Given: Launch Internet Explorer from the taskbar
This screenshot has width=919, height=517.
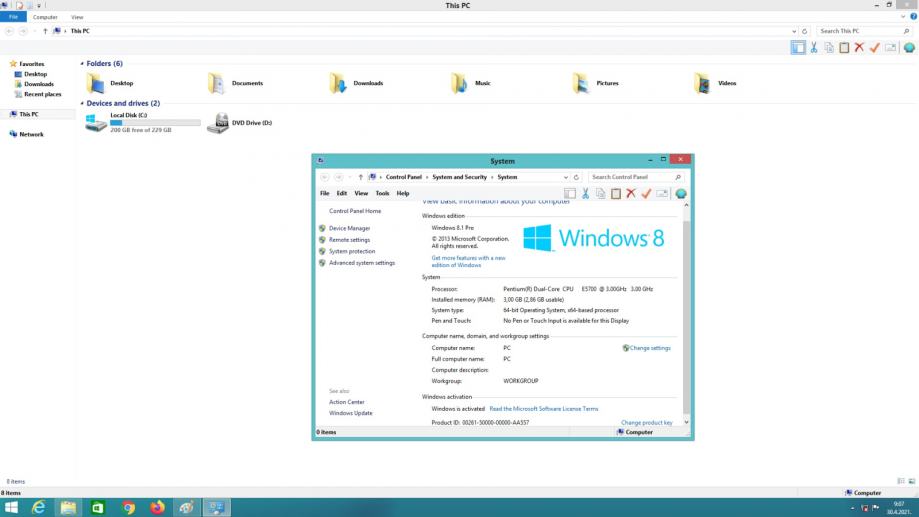Looking at the screenshot, I should point(38,507).
